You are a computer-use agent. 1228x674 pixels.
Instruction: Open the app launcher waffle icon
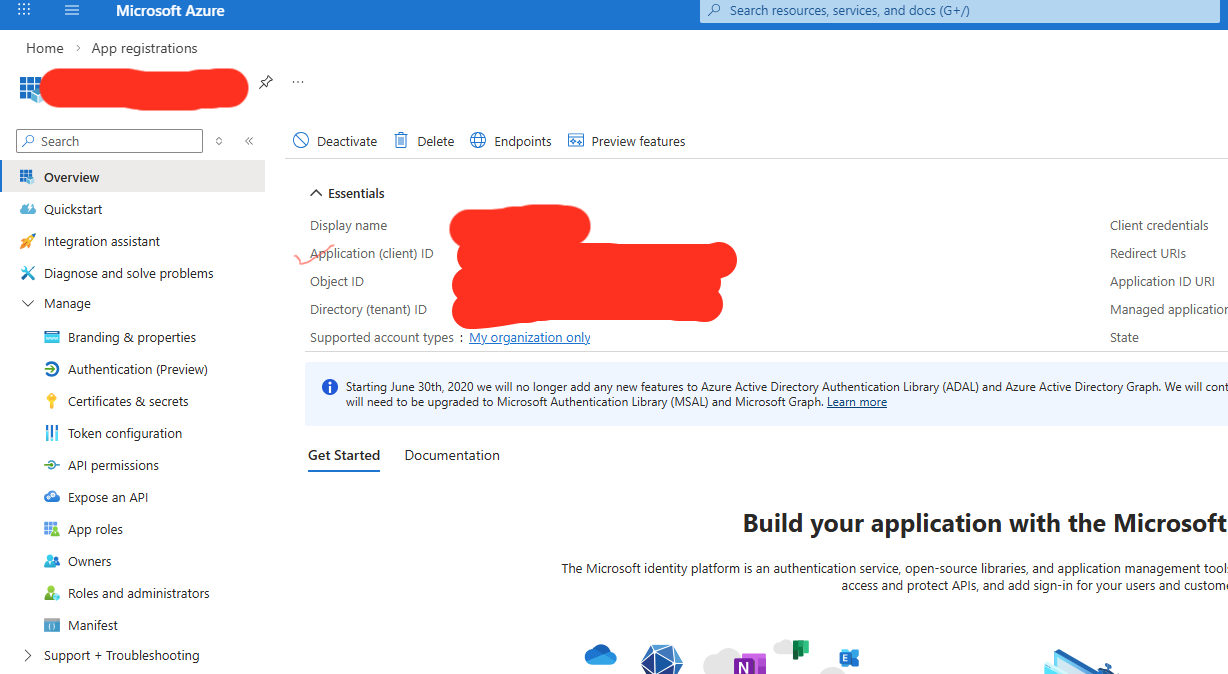[24, 10]
